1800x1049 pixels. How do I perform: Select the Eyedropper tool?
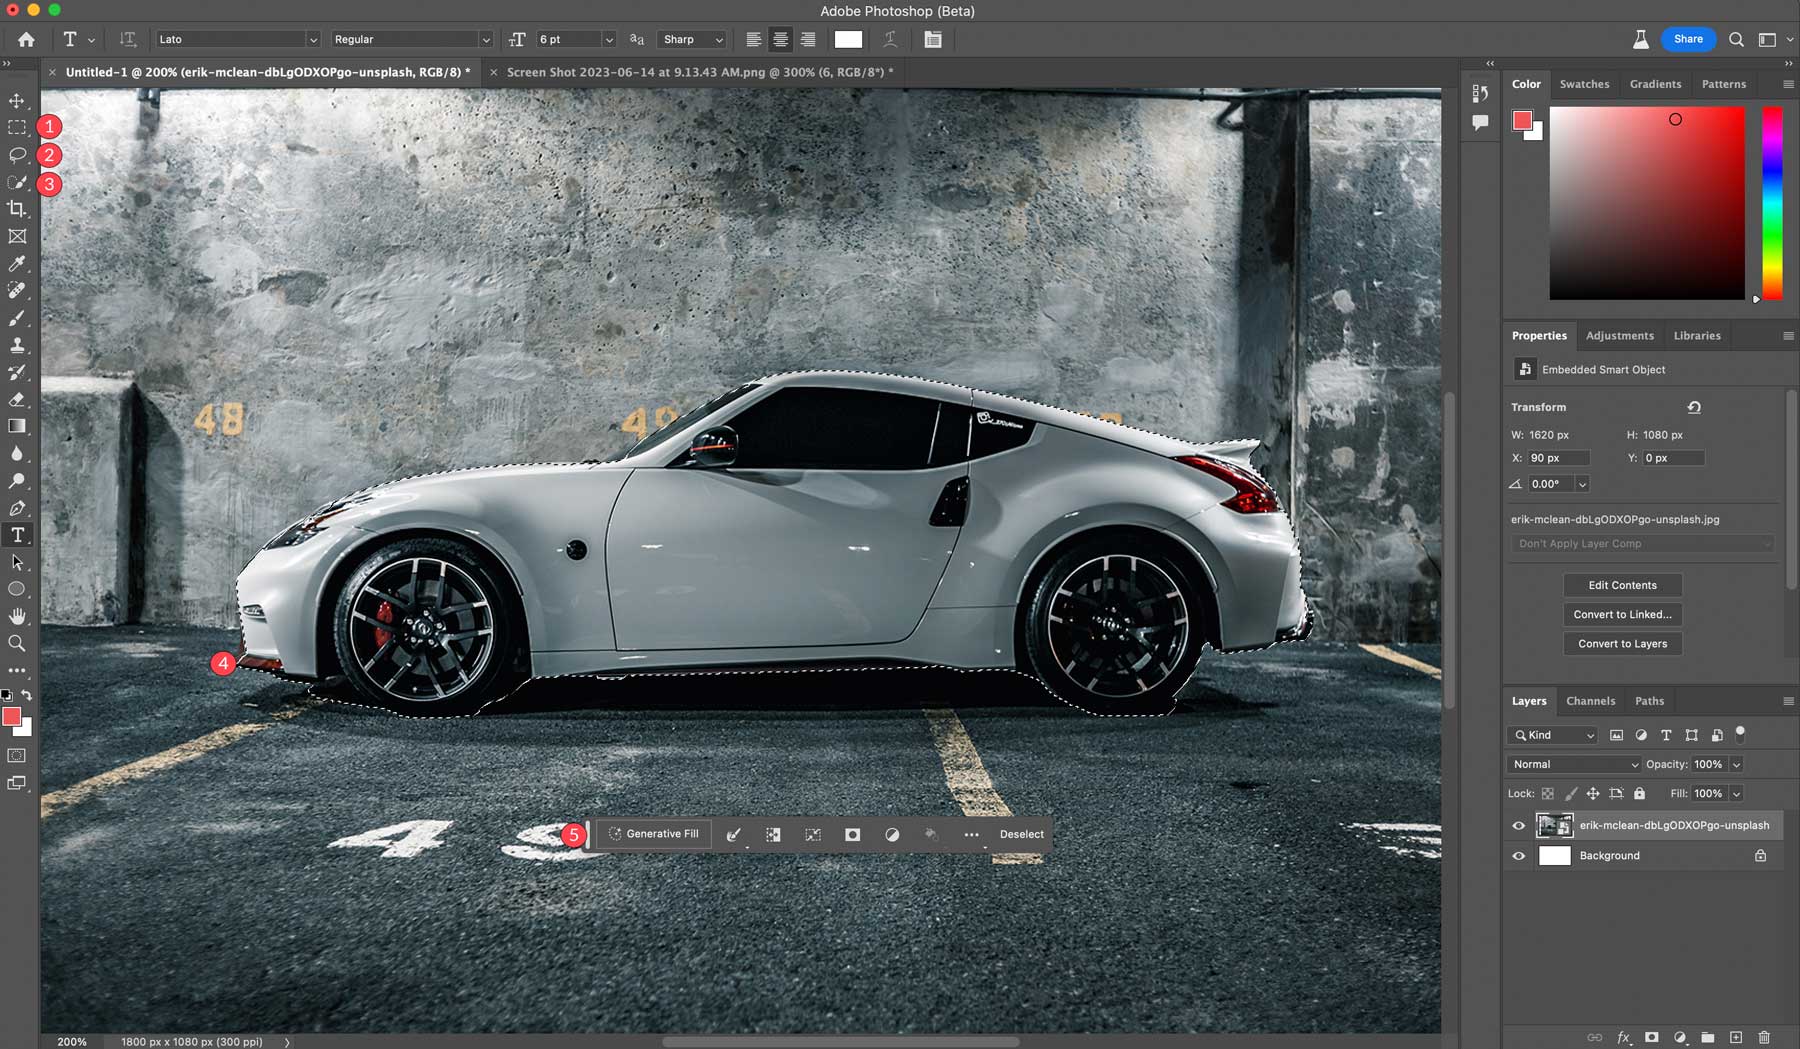17,264
